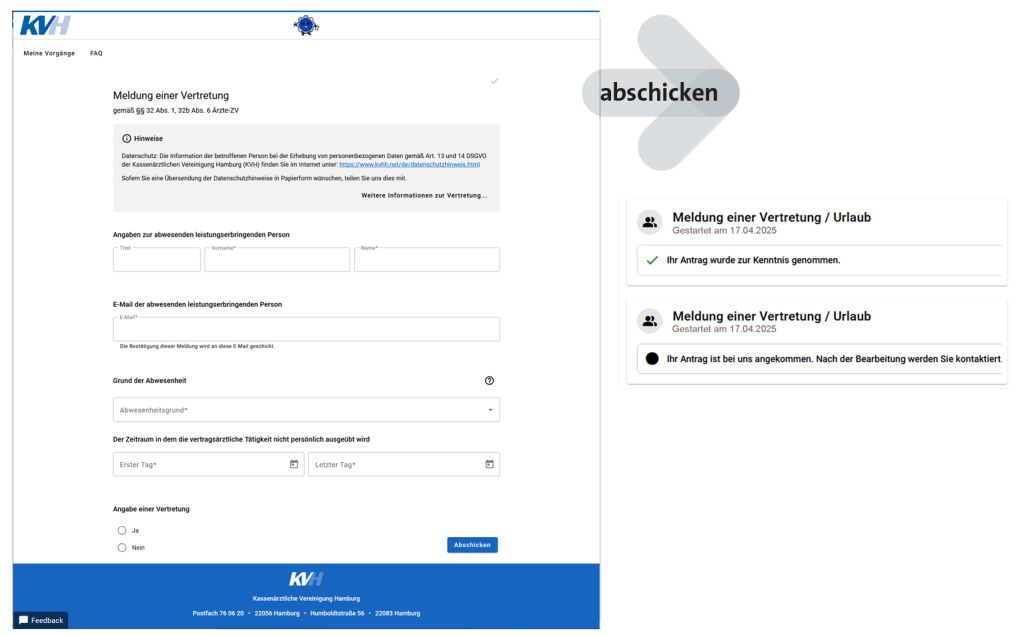Click the help question mark beside Grund der Abwesenheit

(489, 381)
